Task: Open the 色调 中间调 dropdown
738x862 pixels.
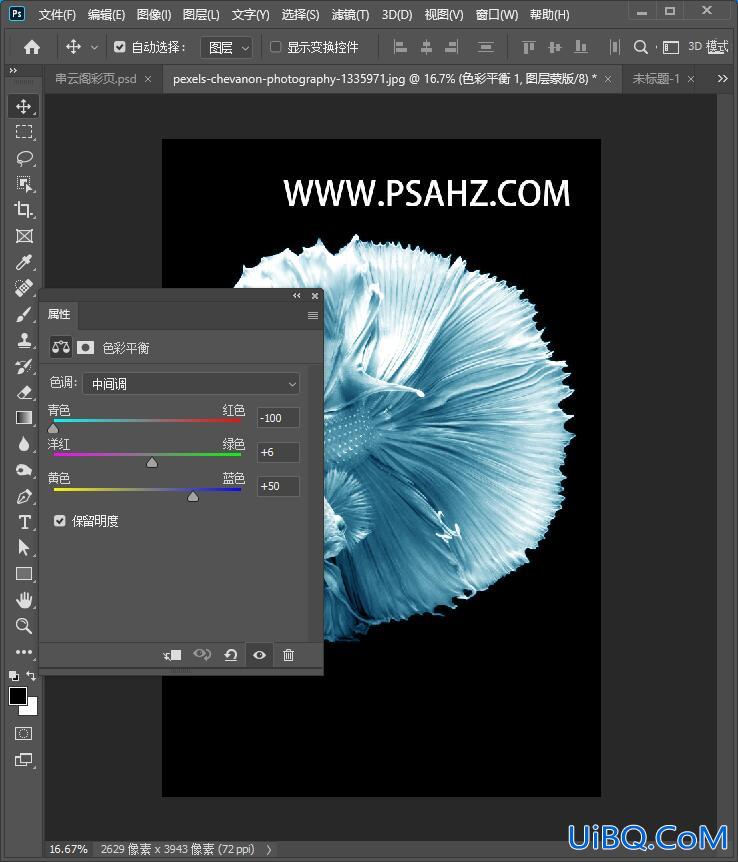Action: tap(191, 384)
